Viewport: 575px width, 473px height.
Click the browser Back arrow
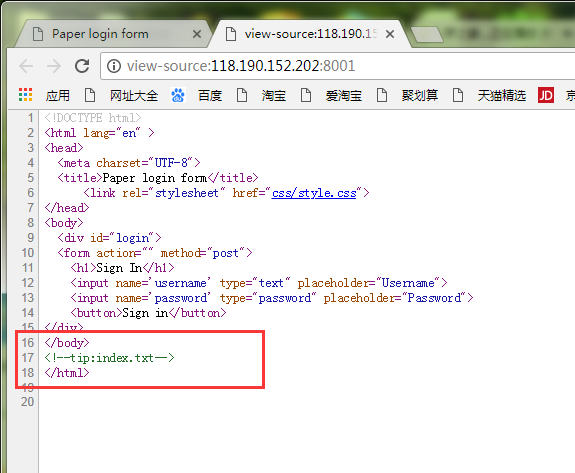26,66
